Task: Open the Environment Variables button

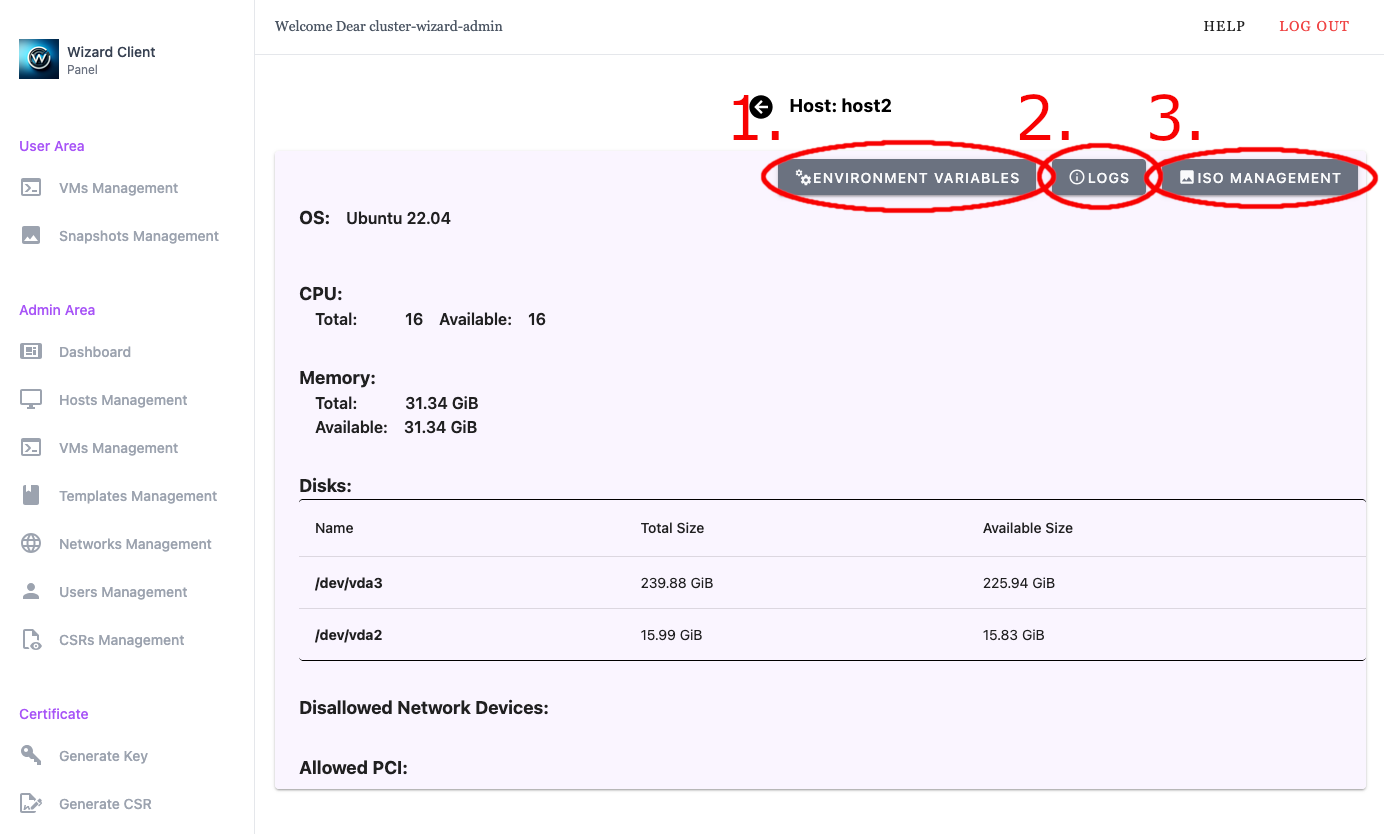Action: [x=907, y=178]
